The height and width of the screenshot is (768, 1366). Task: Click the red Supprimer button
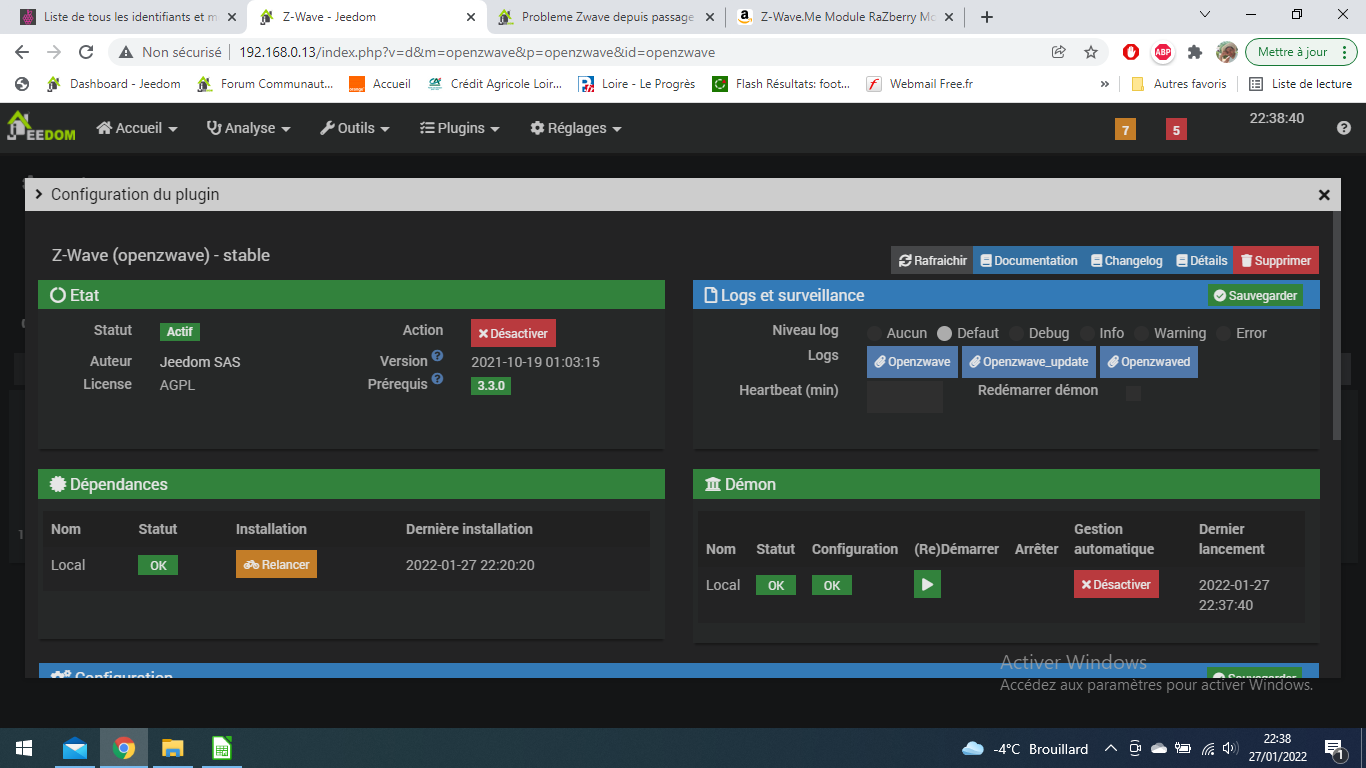1276,260
